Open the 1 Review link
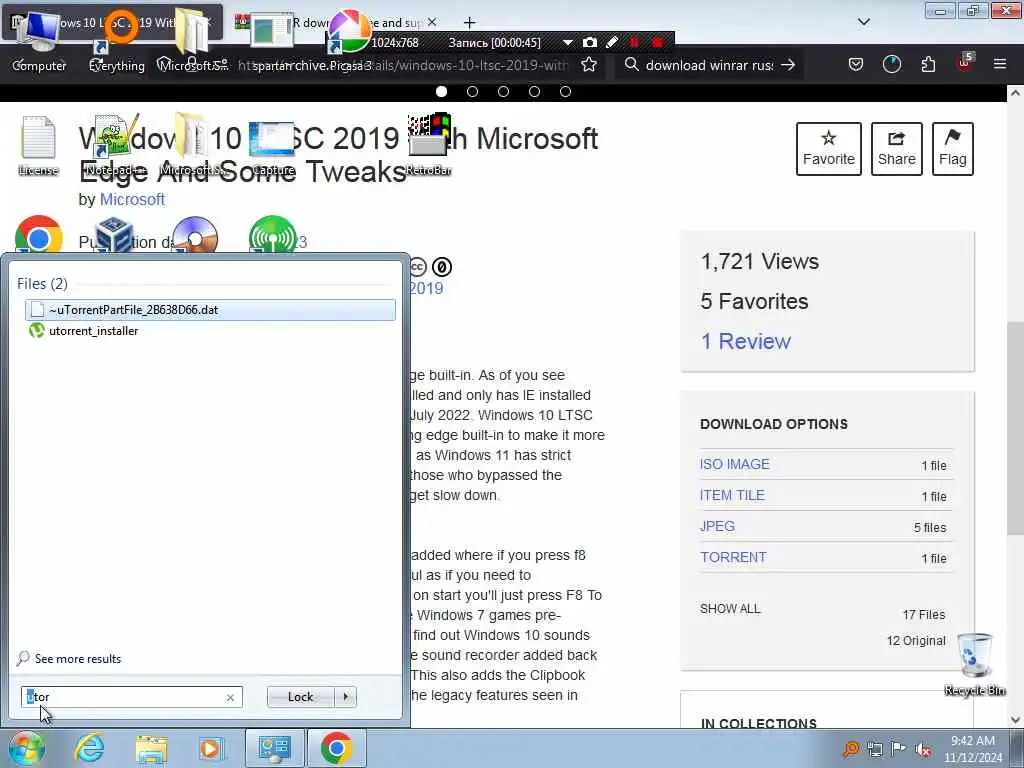Viewport: 1024px width, 768px height. [x=745, y=341]
